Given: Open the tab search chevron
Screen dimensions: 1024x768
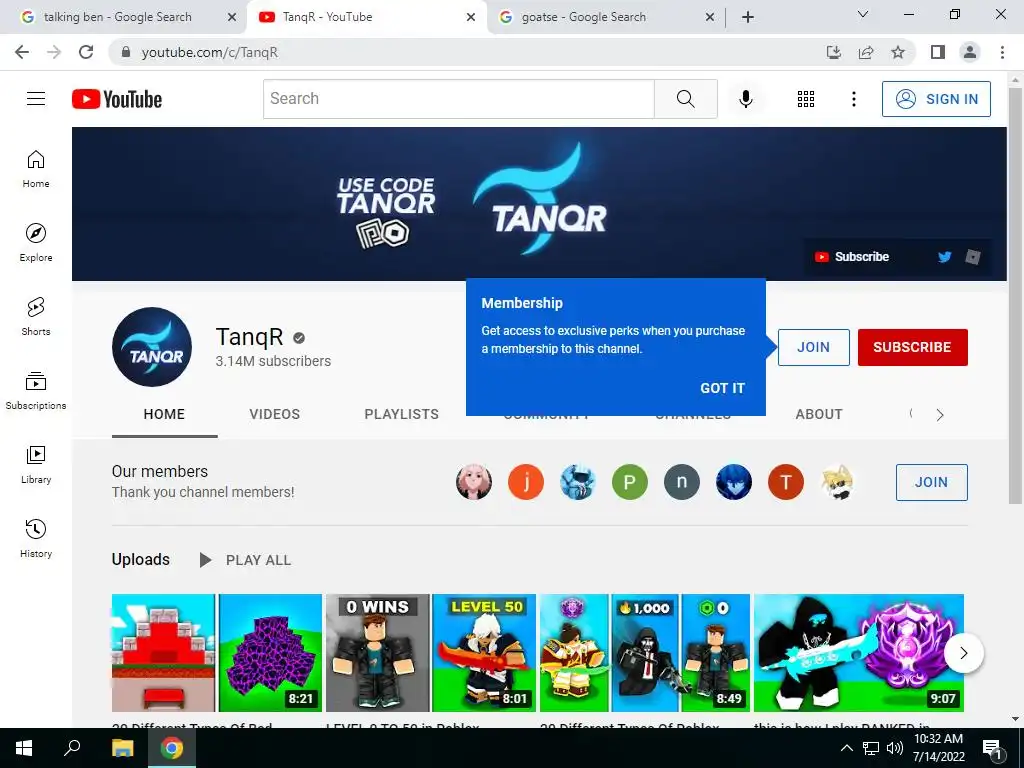Looking at the screenshot, I should (863, 14).
